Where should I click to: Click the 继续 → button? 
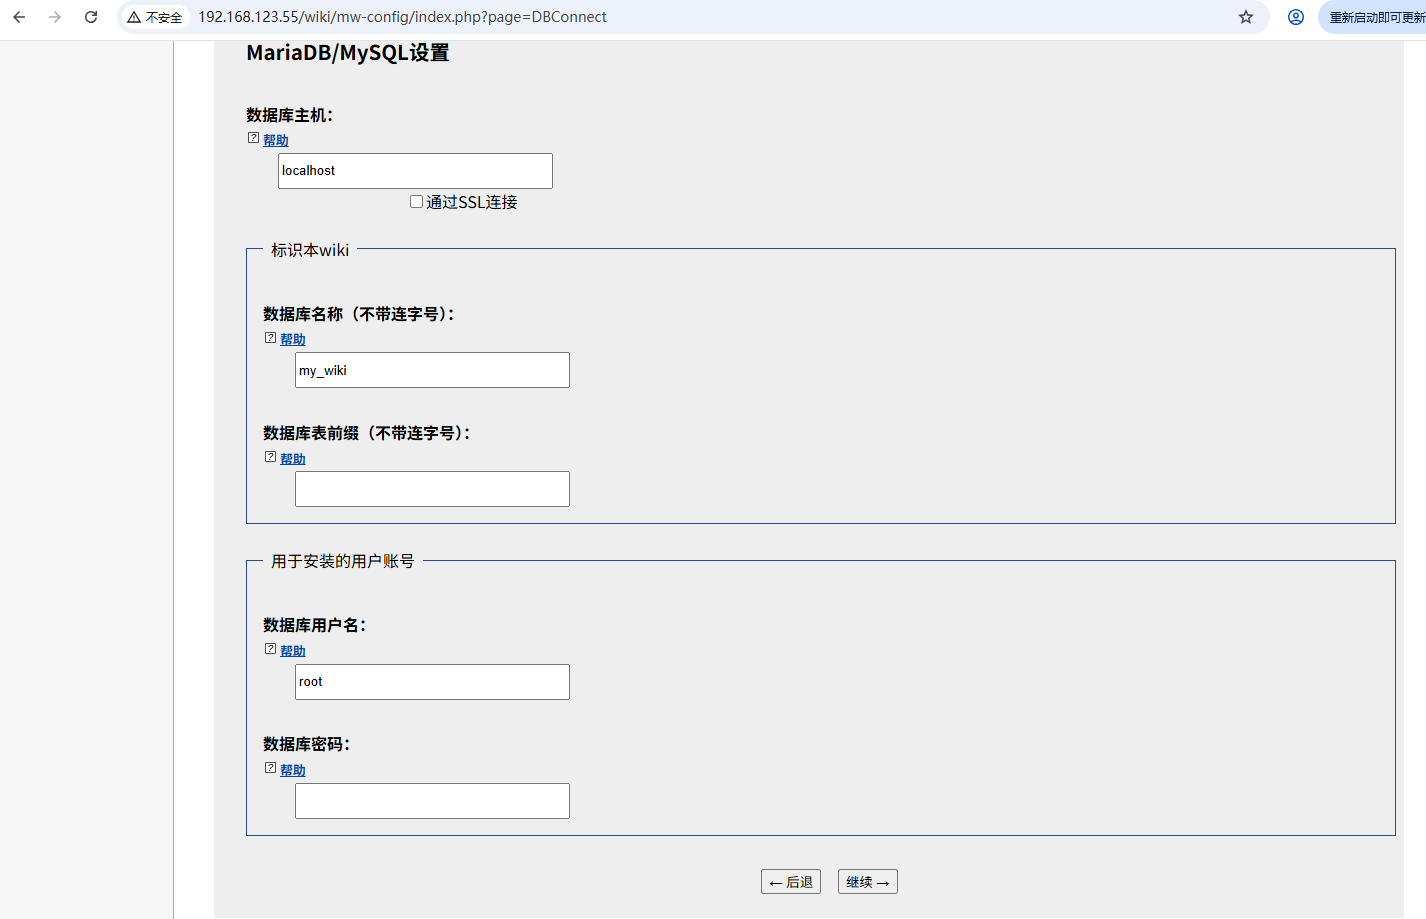click(868, 882)
